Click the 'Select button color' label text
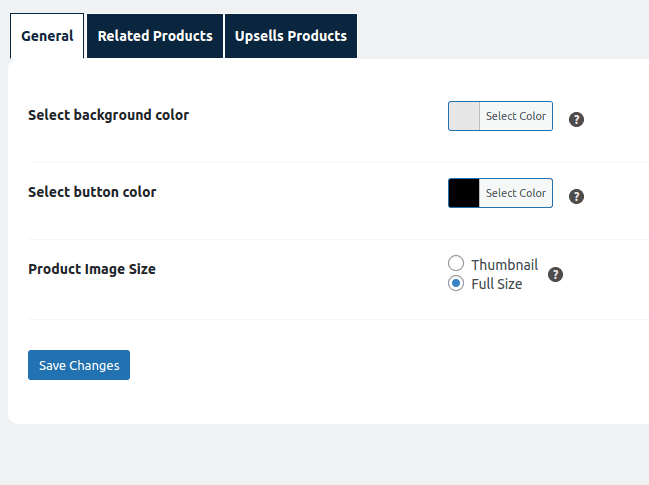The width and height of the screenshot is (649, 485). (x=92, y=192)
